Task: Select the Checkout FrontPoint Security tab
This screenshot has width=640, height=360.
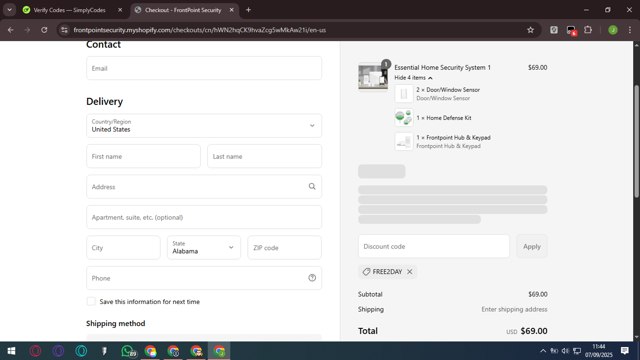Action: click(x=183, y=10)
